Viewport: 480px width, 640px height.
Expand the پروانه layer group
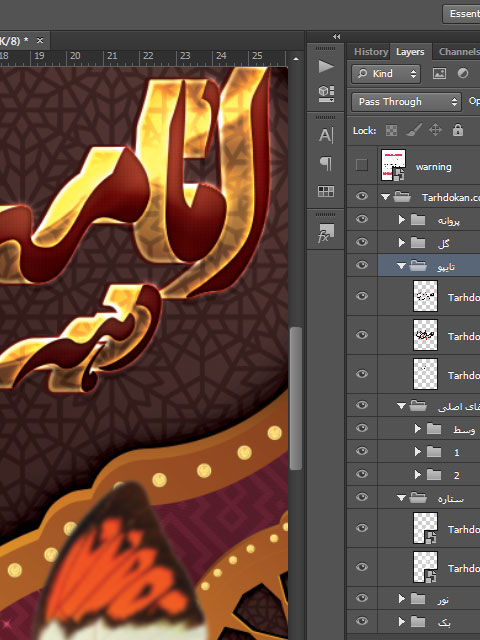coord(402,220)
